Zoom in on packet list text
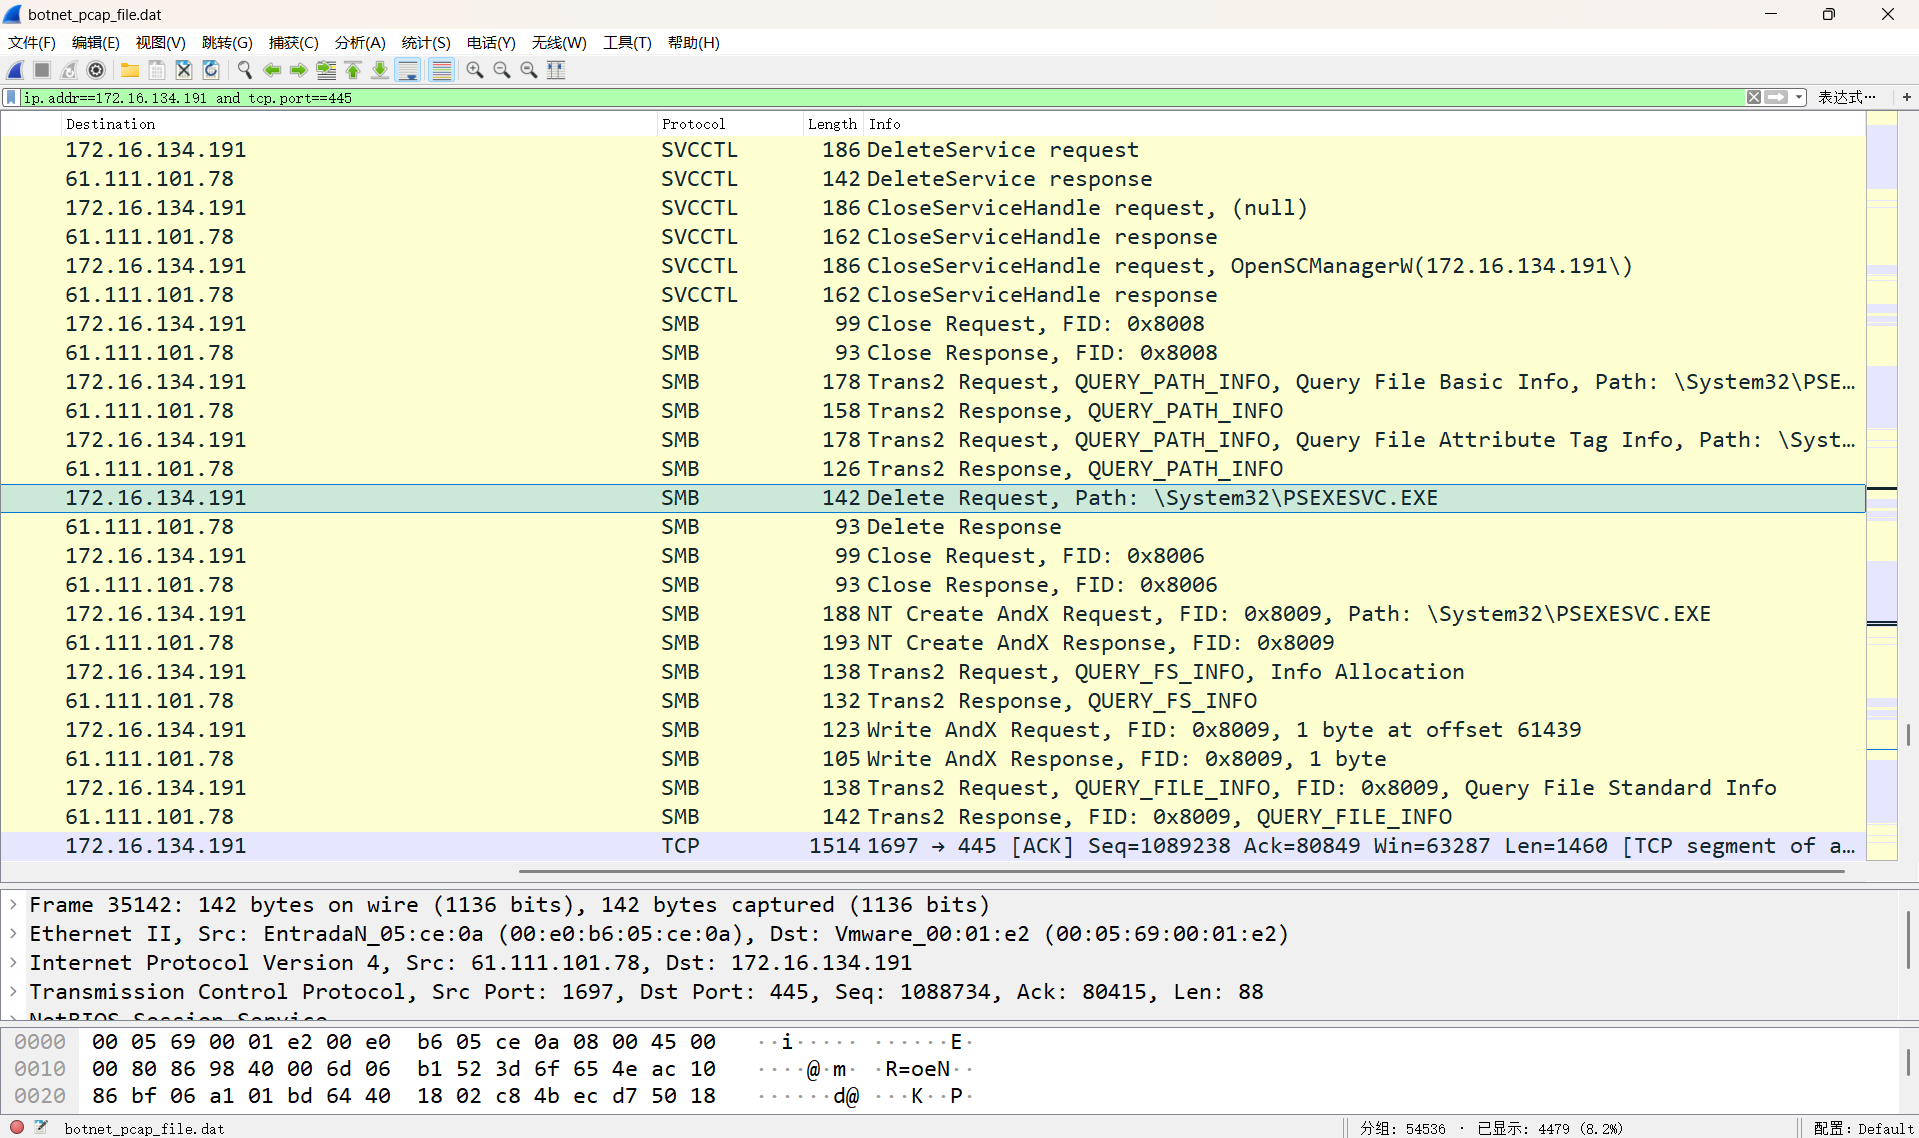Image resolution: width=1919 pixels, height=1138 pixels. [x=475, y=70]
